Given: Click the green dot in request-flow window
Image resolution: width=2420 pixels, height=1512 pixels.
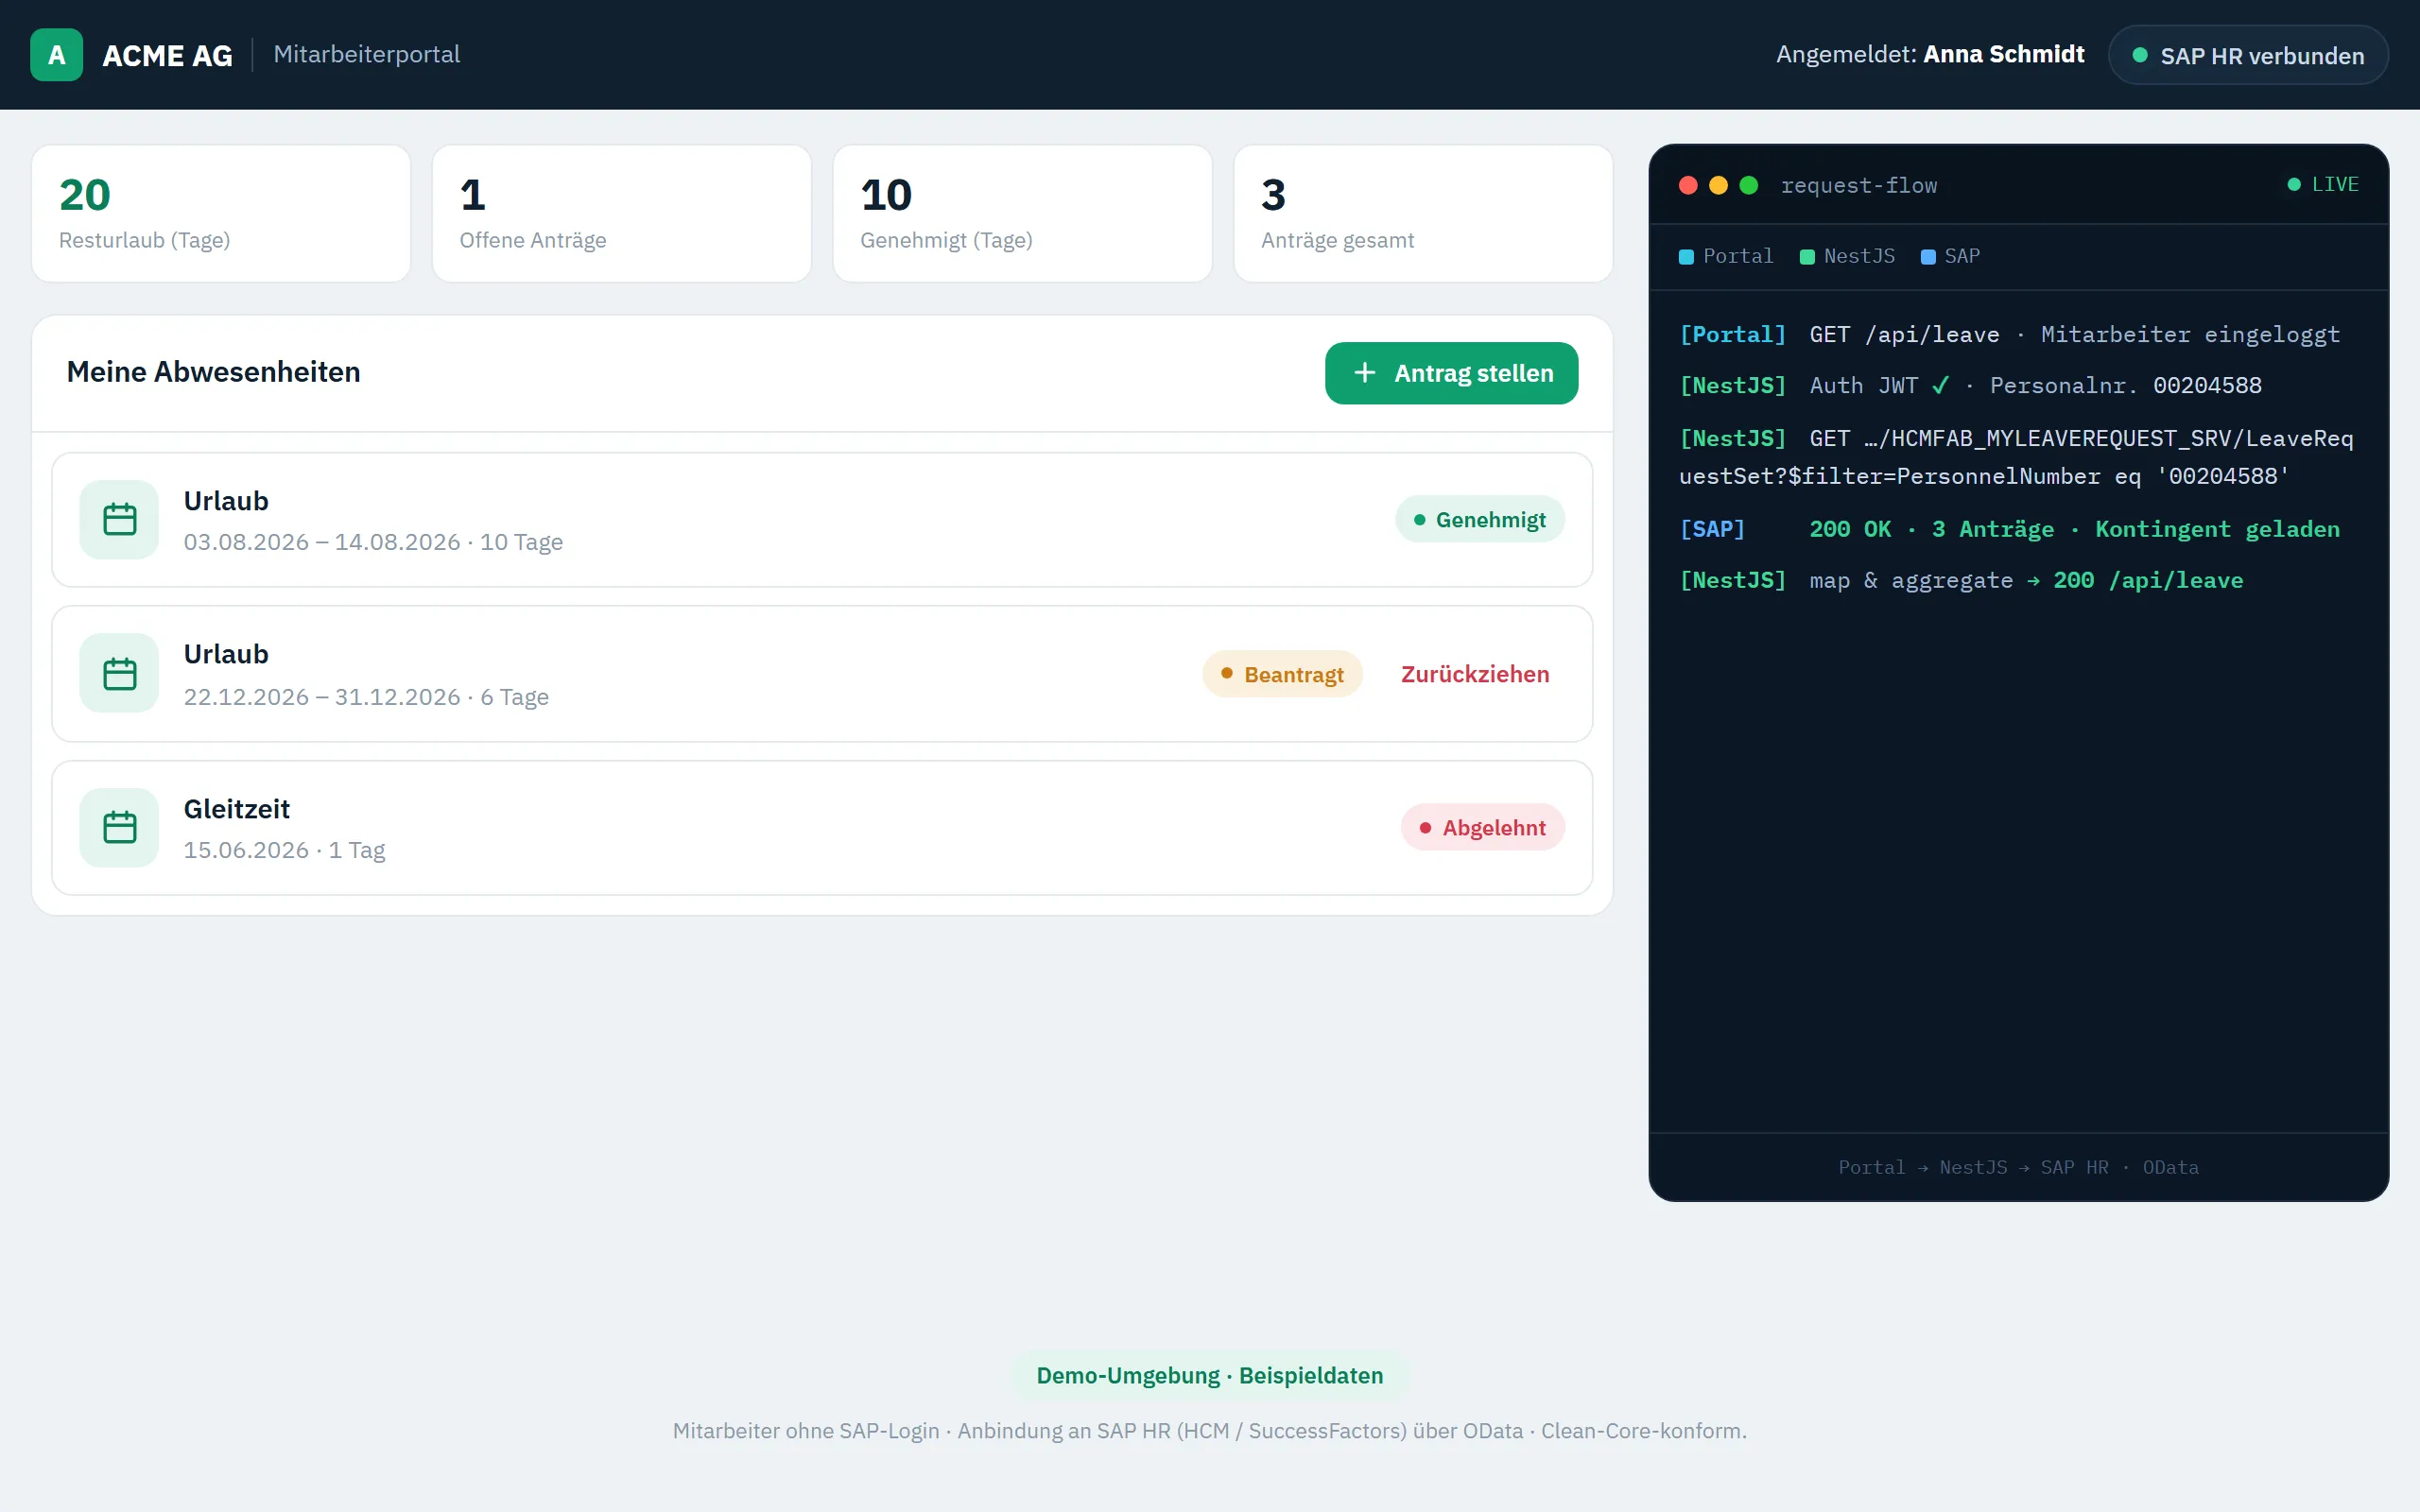Looking at the screenshot, I should click(1748, 185).
